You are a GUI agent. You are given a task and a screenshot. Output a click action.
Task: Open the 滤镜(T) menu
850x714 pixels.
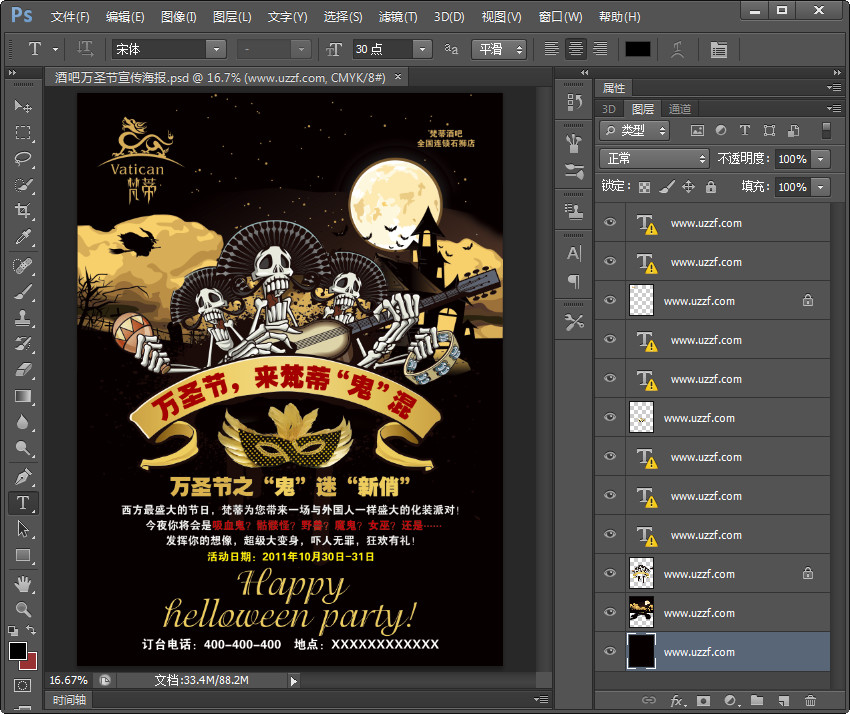(x=398, y=17)
